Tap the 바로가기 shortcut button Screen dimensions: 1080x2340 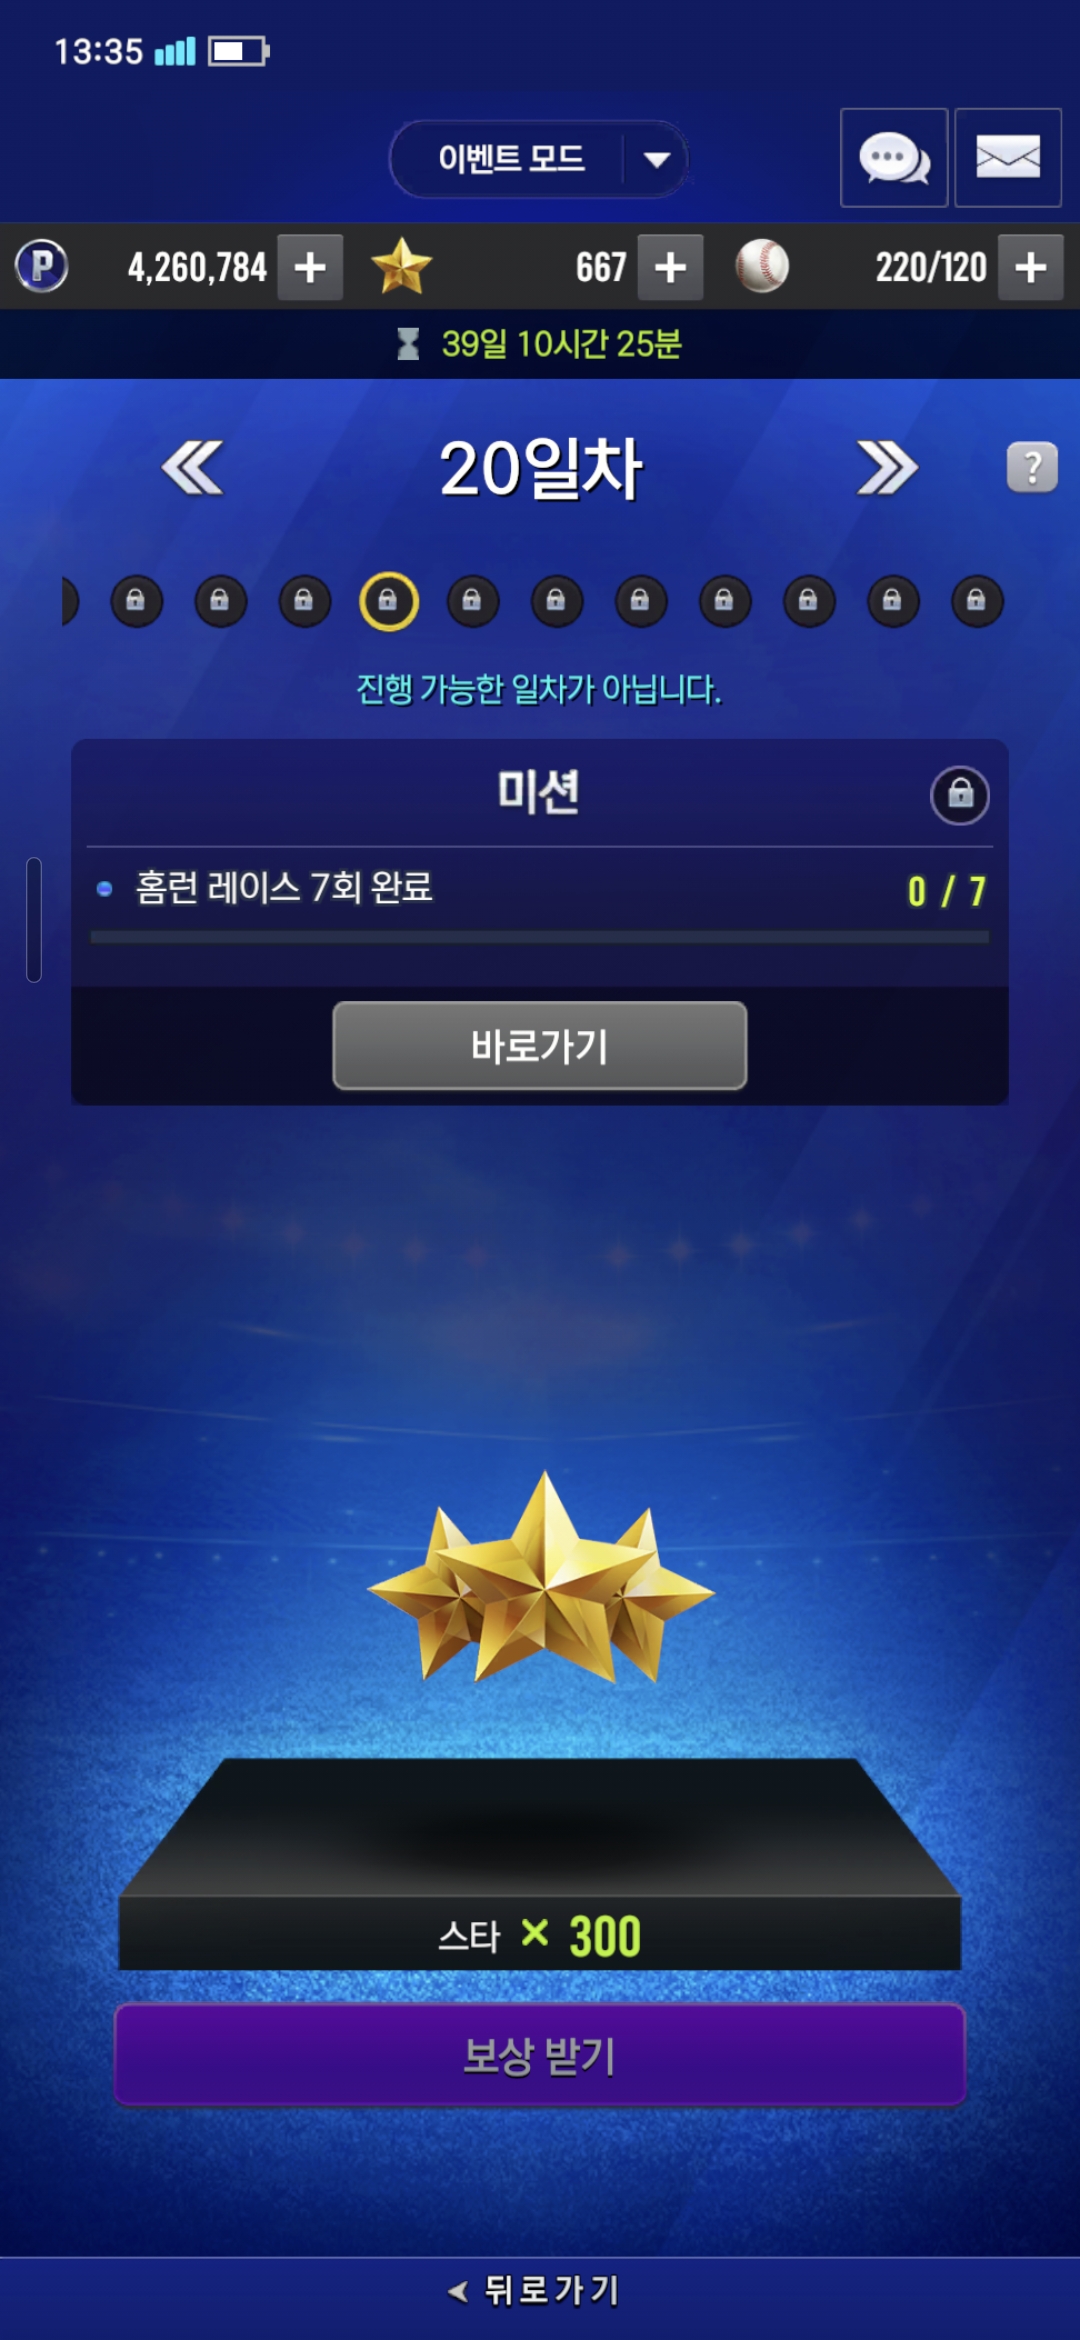click(540, 1046)
